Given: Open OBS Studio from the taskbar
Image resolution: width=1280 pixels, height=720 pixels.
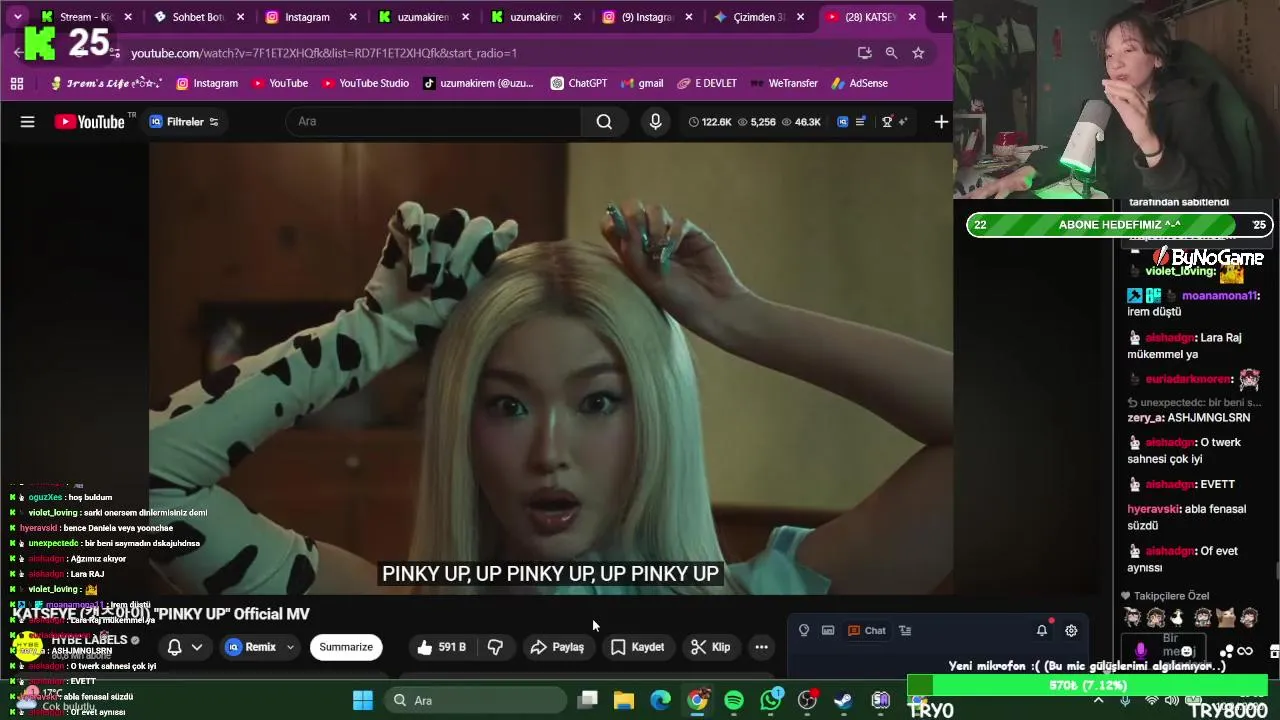Looking at the screenshot, I should coord(807,700).
